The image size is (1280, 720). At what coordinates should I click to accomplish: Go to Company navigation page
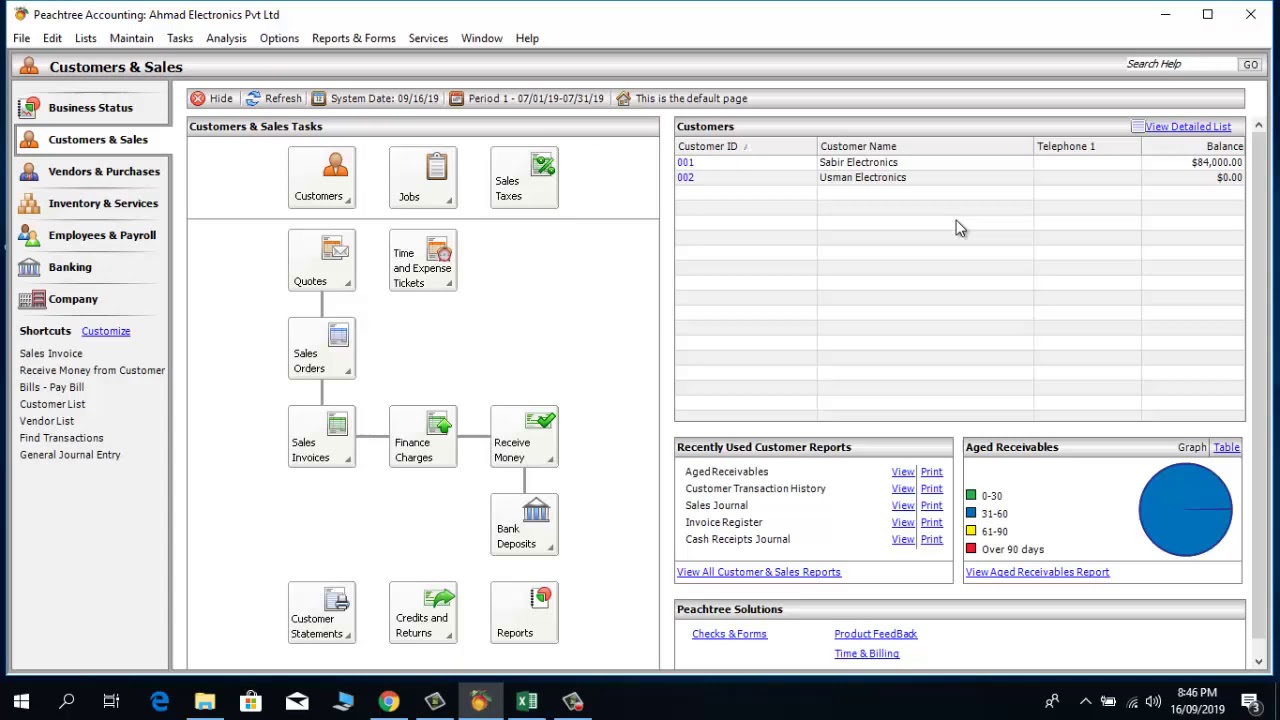[90, 299]
